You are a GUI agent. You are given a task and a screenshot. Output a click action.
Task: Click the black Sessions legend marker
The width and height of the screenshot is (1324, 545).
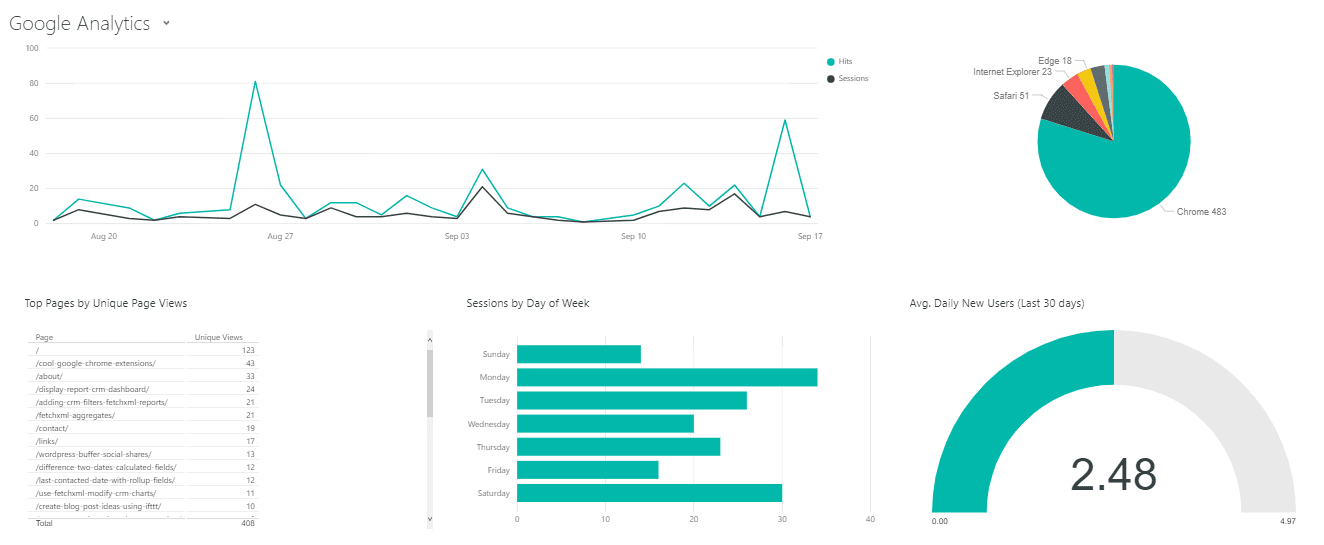830,78
